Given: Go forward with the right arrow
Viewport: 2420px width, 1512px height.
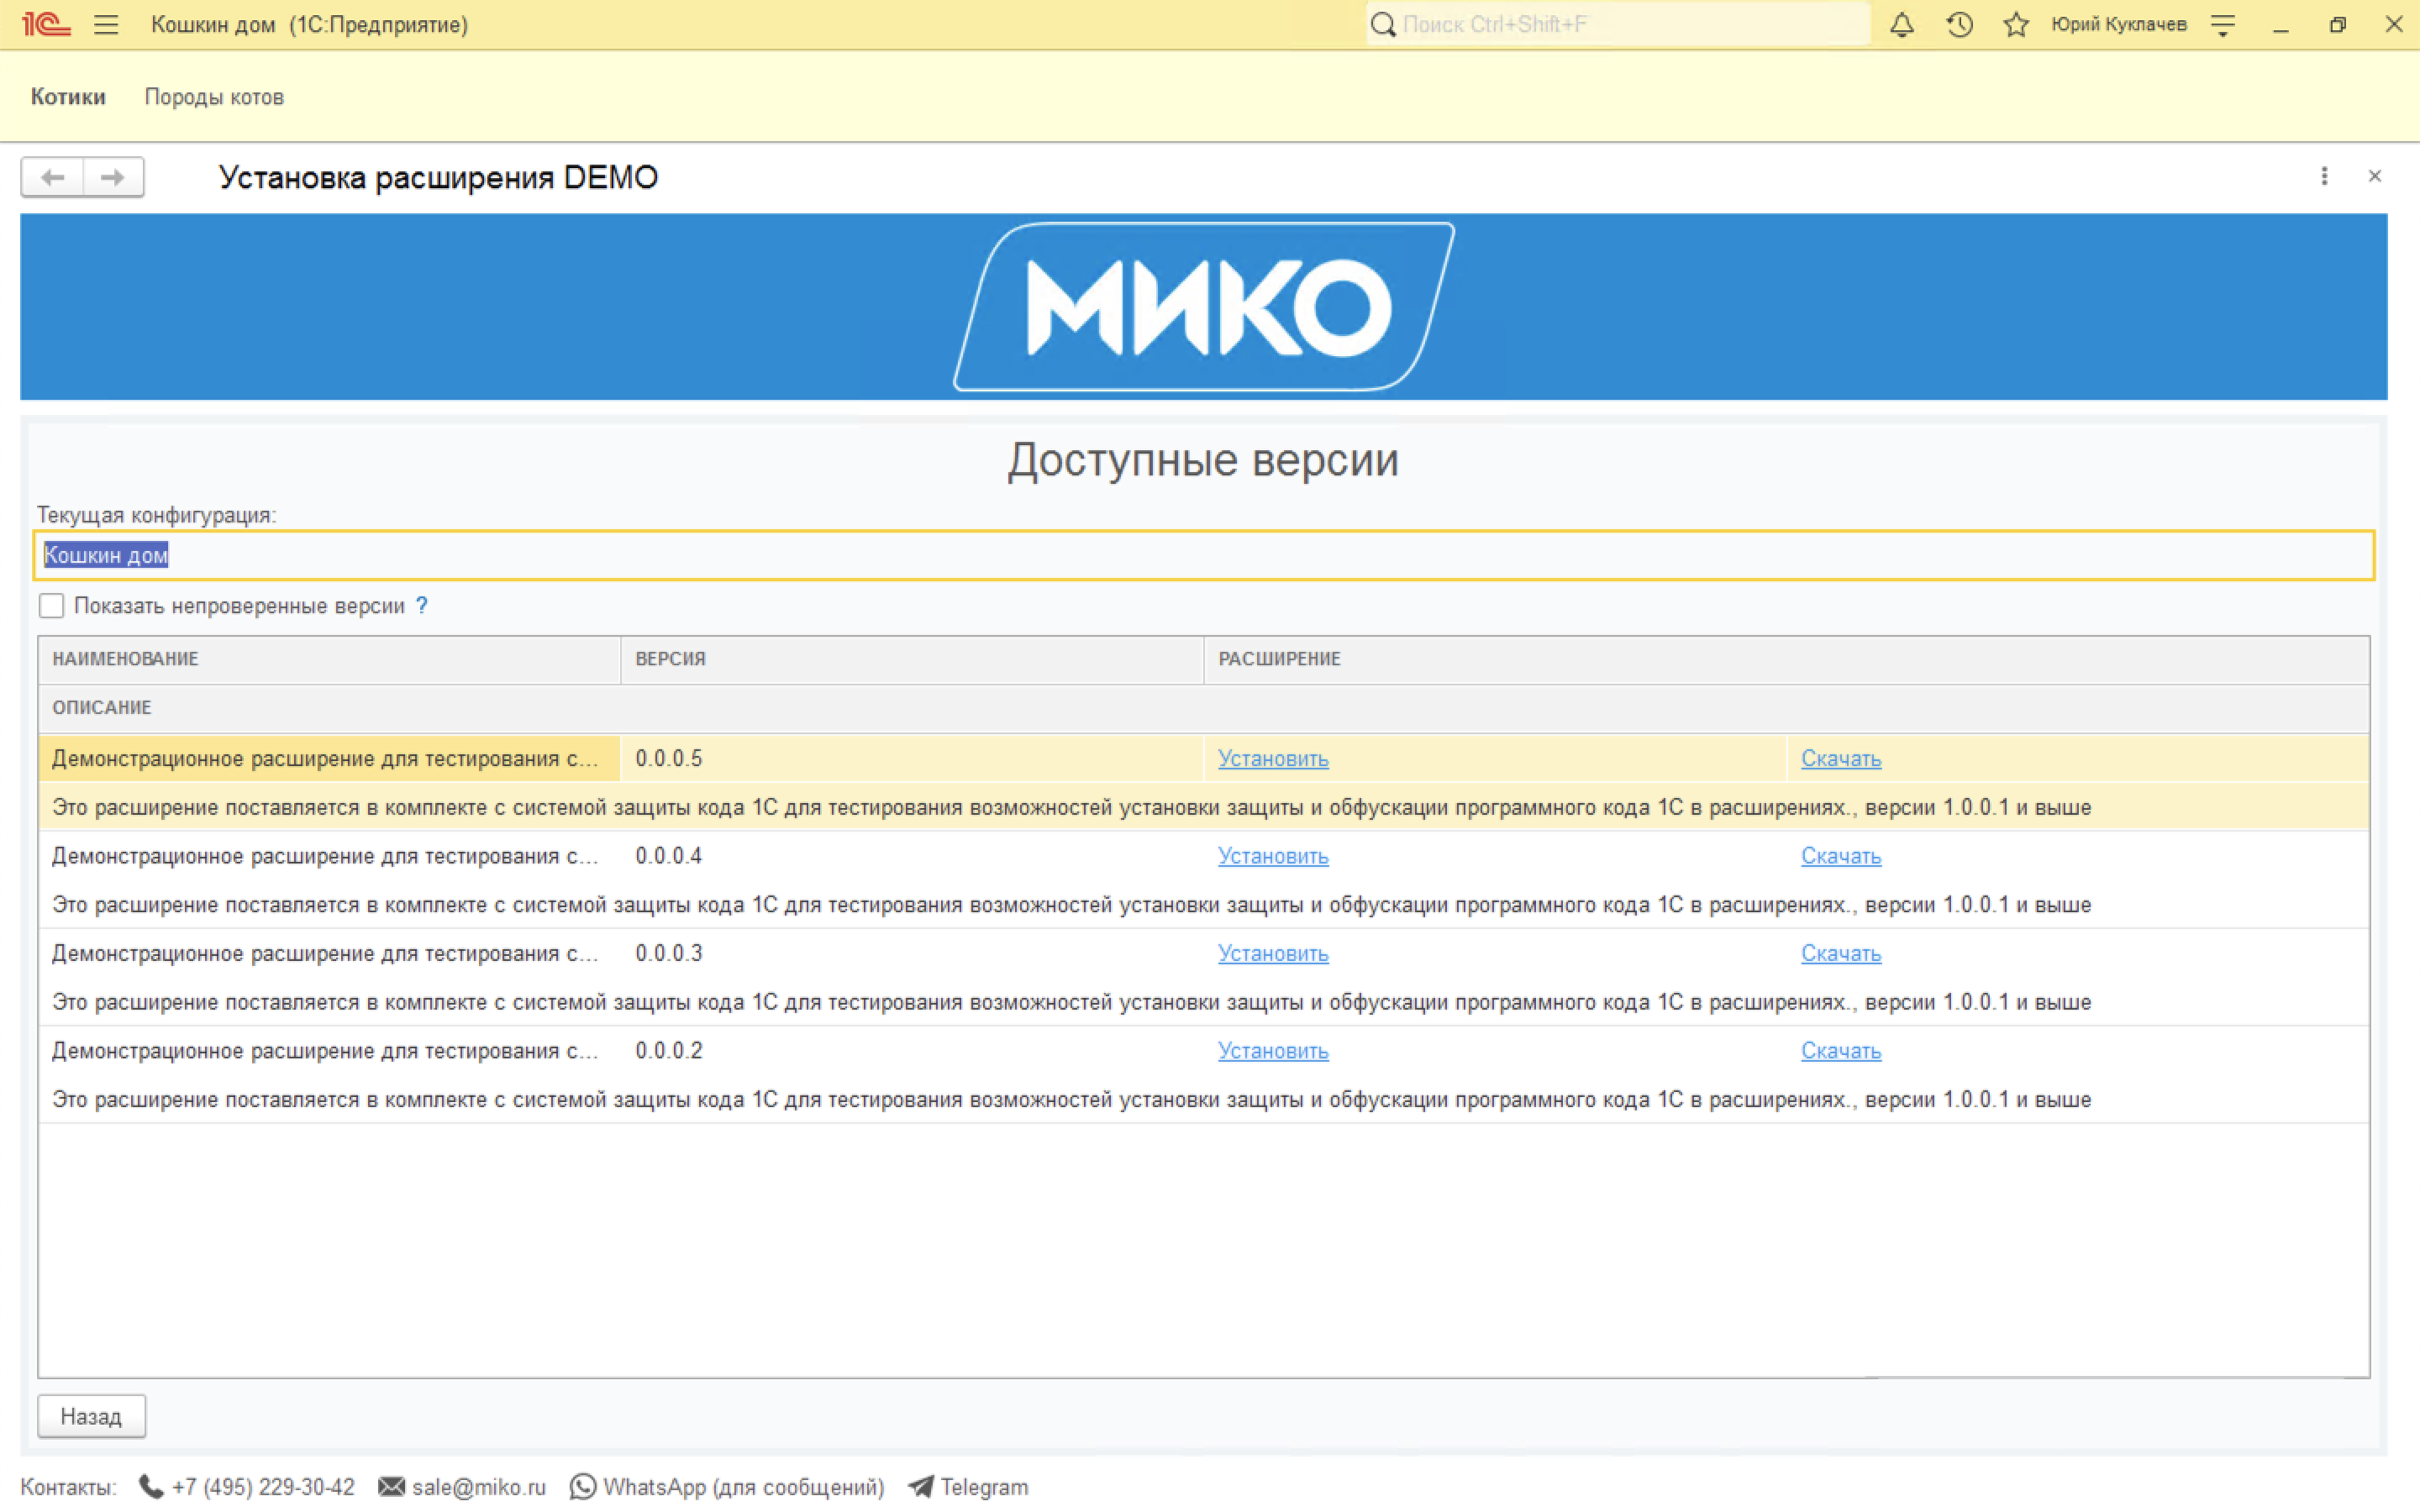Looking at the screenshot, I should click(113, 177).
